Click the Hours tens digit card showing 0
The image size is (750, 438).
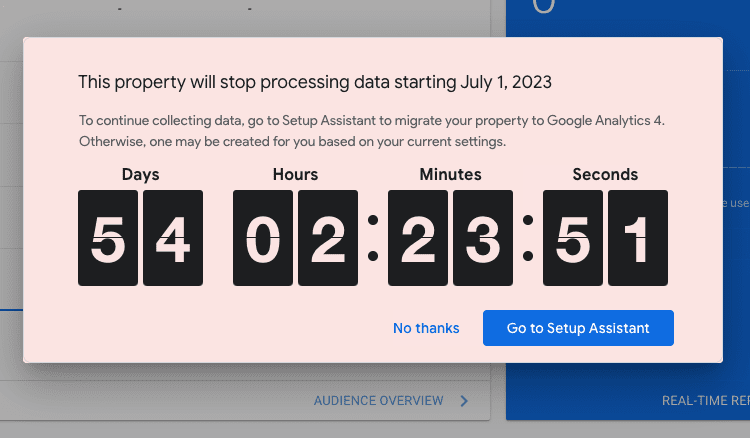point(263,240)
